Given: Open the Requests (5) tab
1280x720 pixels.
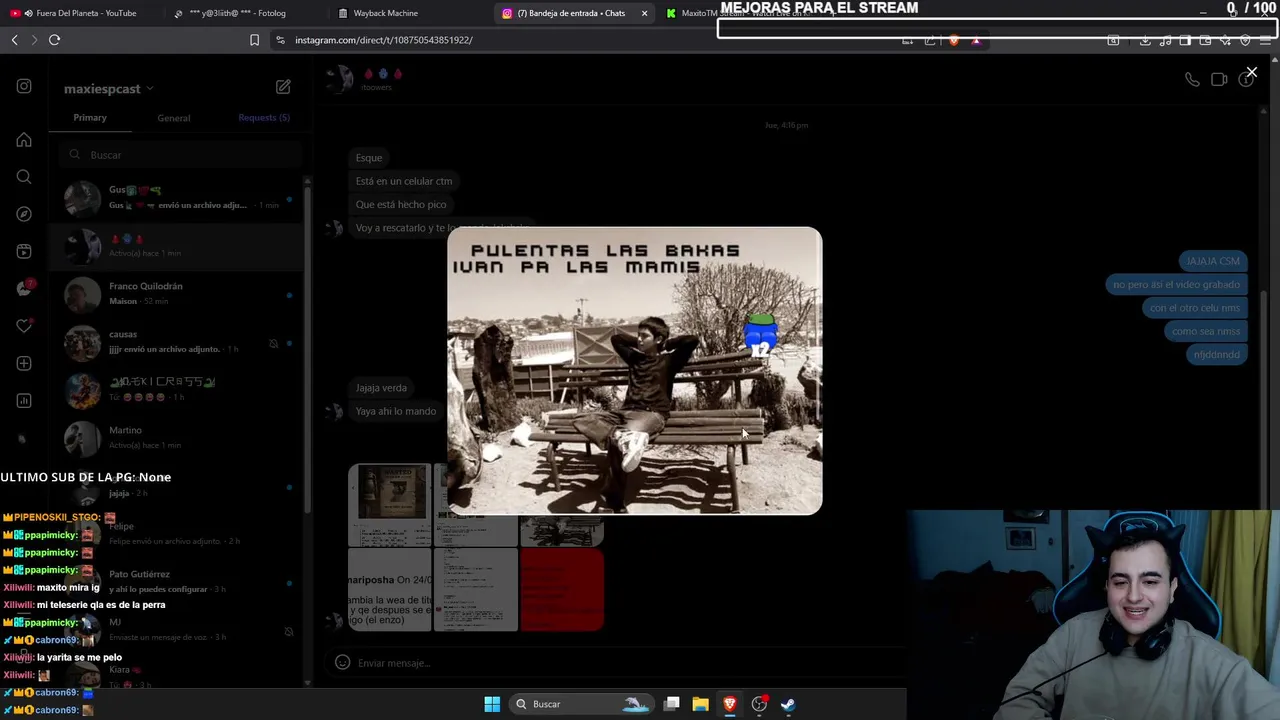Looking at the screenshot, I should pos(264,117).
